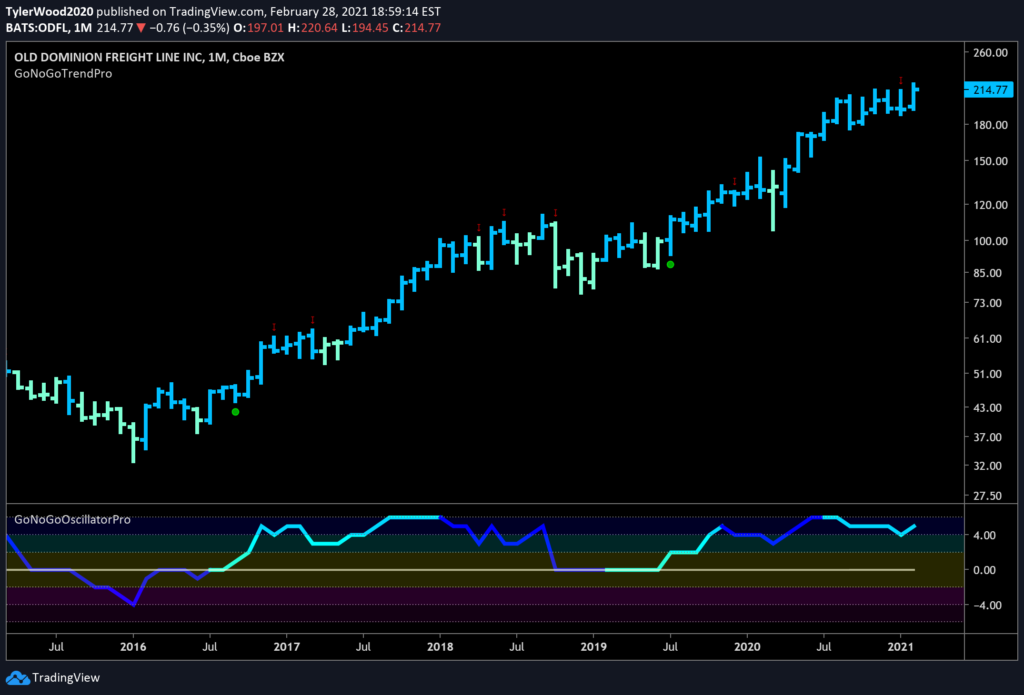The image size is (1024, 695).
Task: Click the red down-triangle change indicator
Action: (x=140, y=28)
